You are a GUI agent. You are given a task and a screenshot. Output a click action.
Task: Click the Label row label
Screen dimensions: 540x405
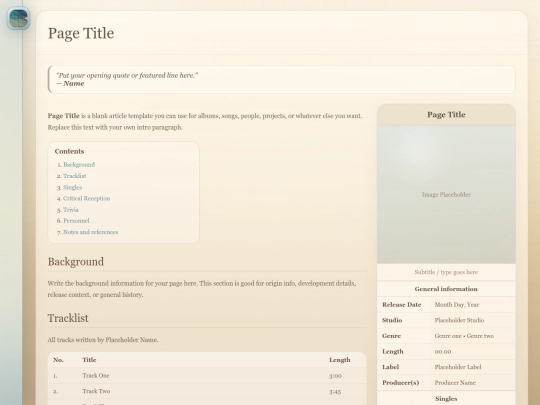(x=391, y=367)
